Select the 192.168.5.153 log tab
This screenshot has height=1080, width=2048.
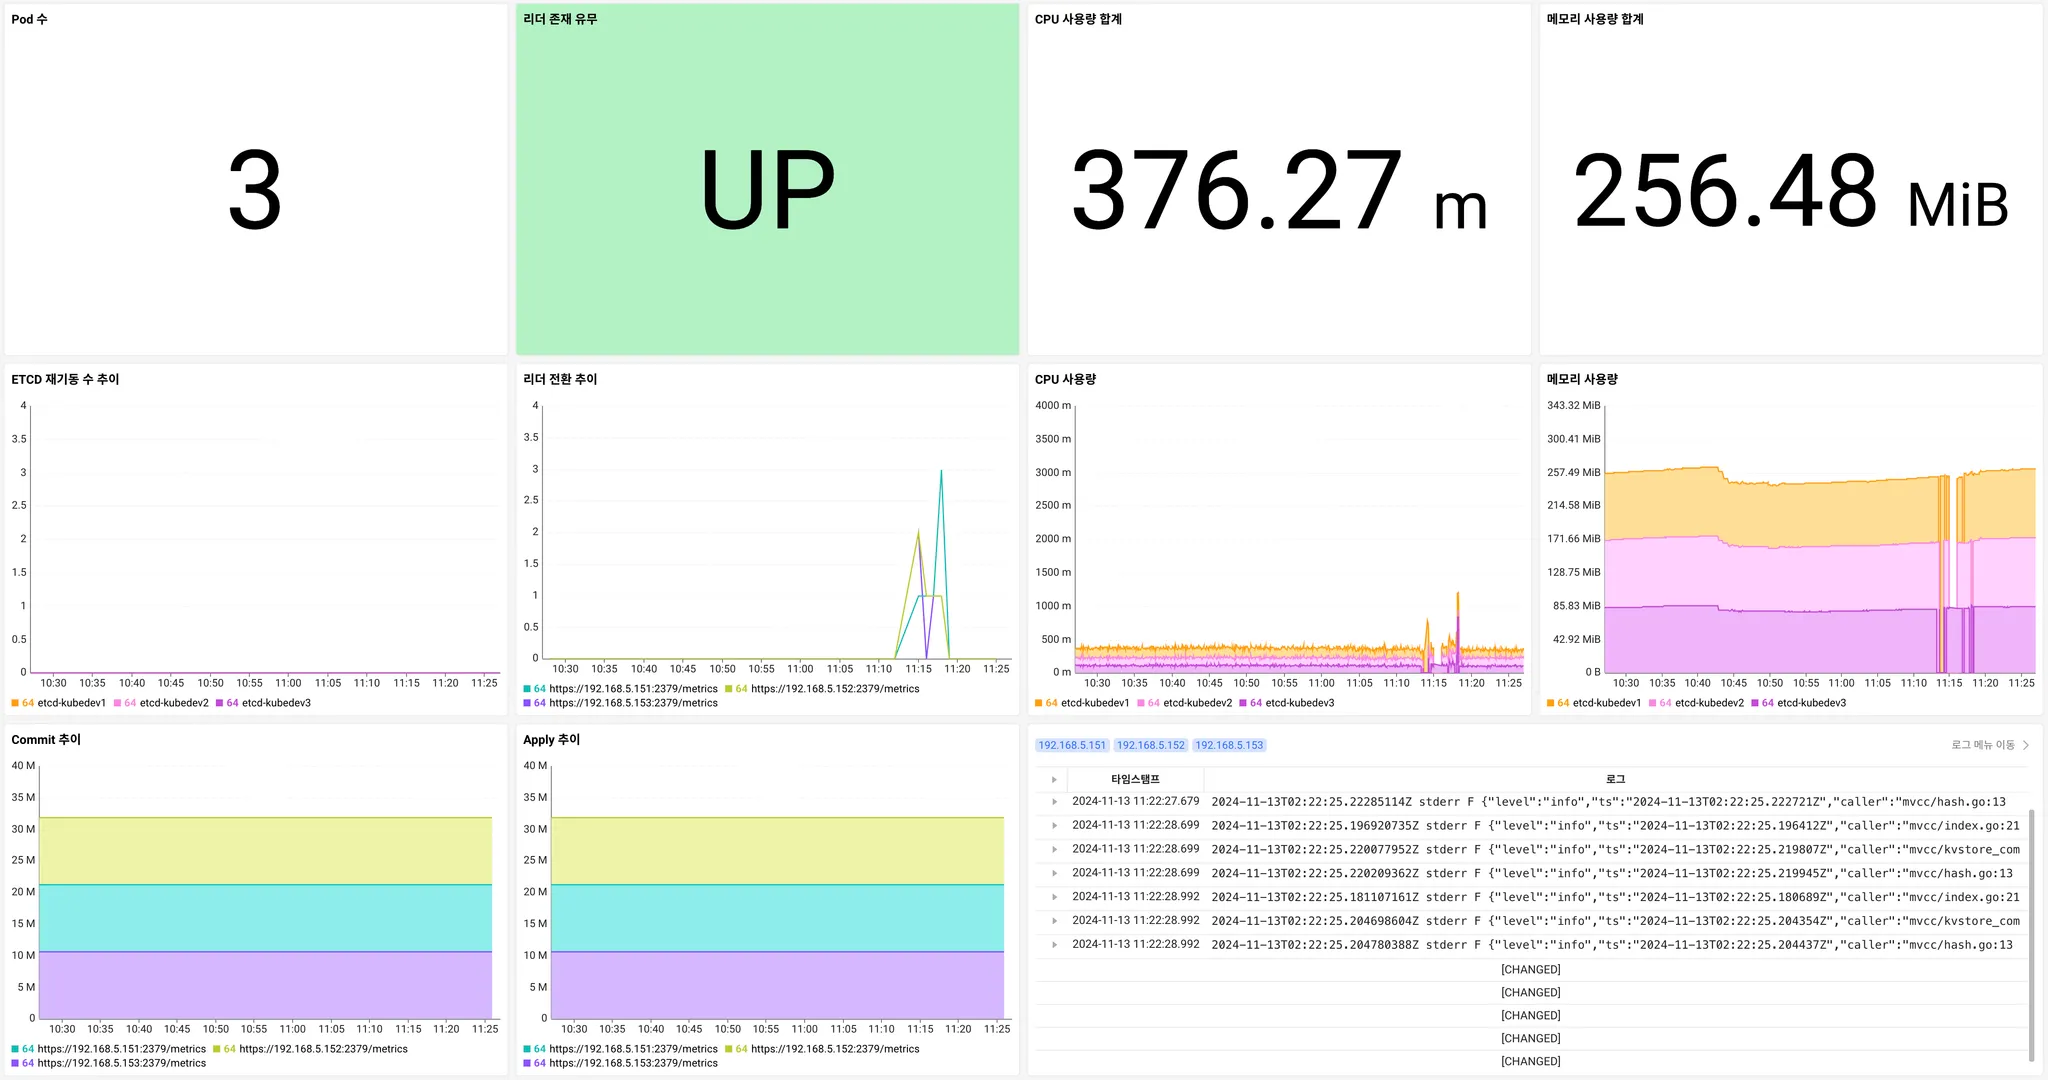1229,745
